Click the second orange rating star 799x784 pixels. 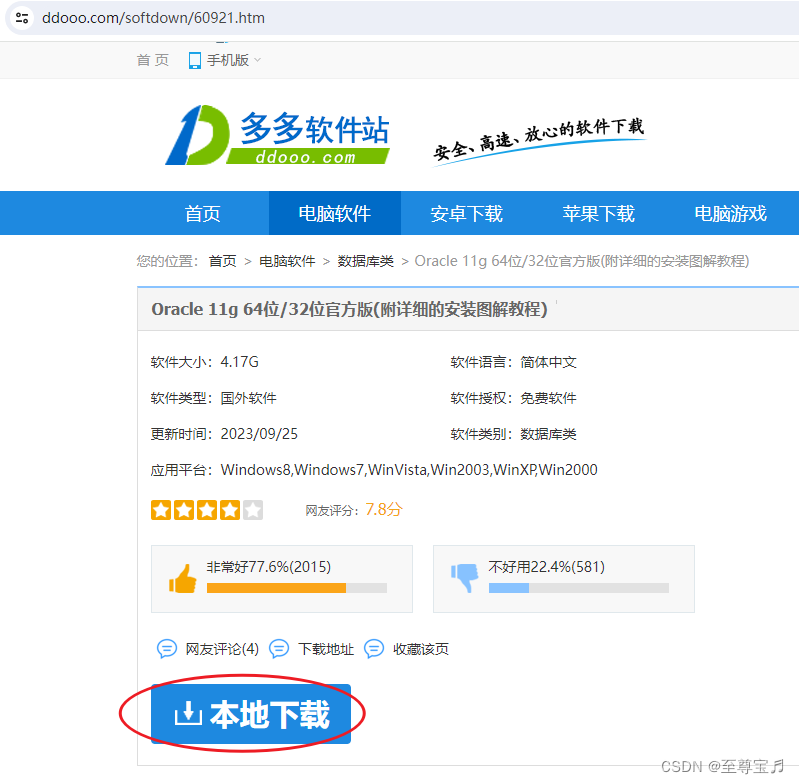184,510
